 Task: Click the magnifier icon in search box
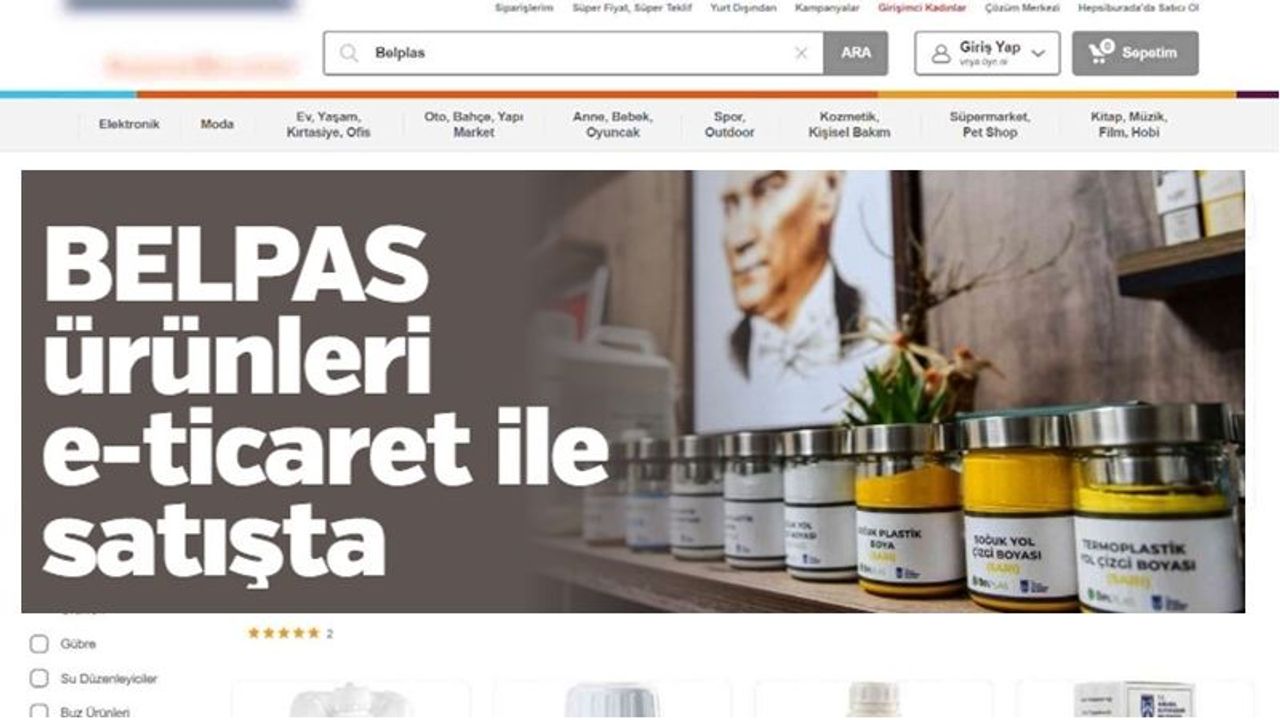(348, 53)
